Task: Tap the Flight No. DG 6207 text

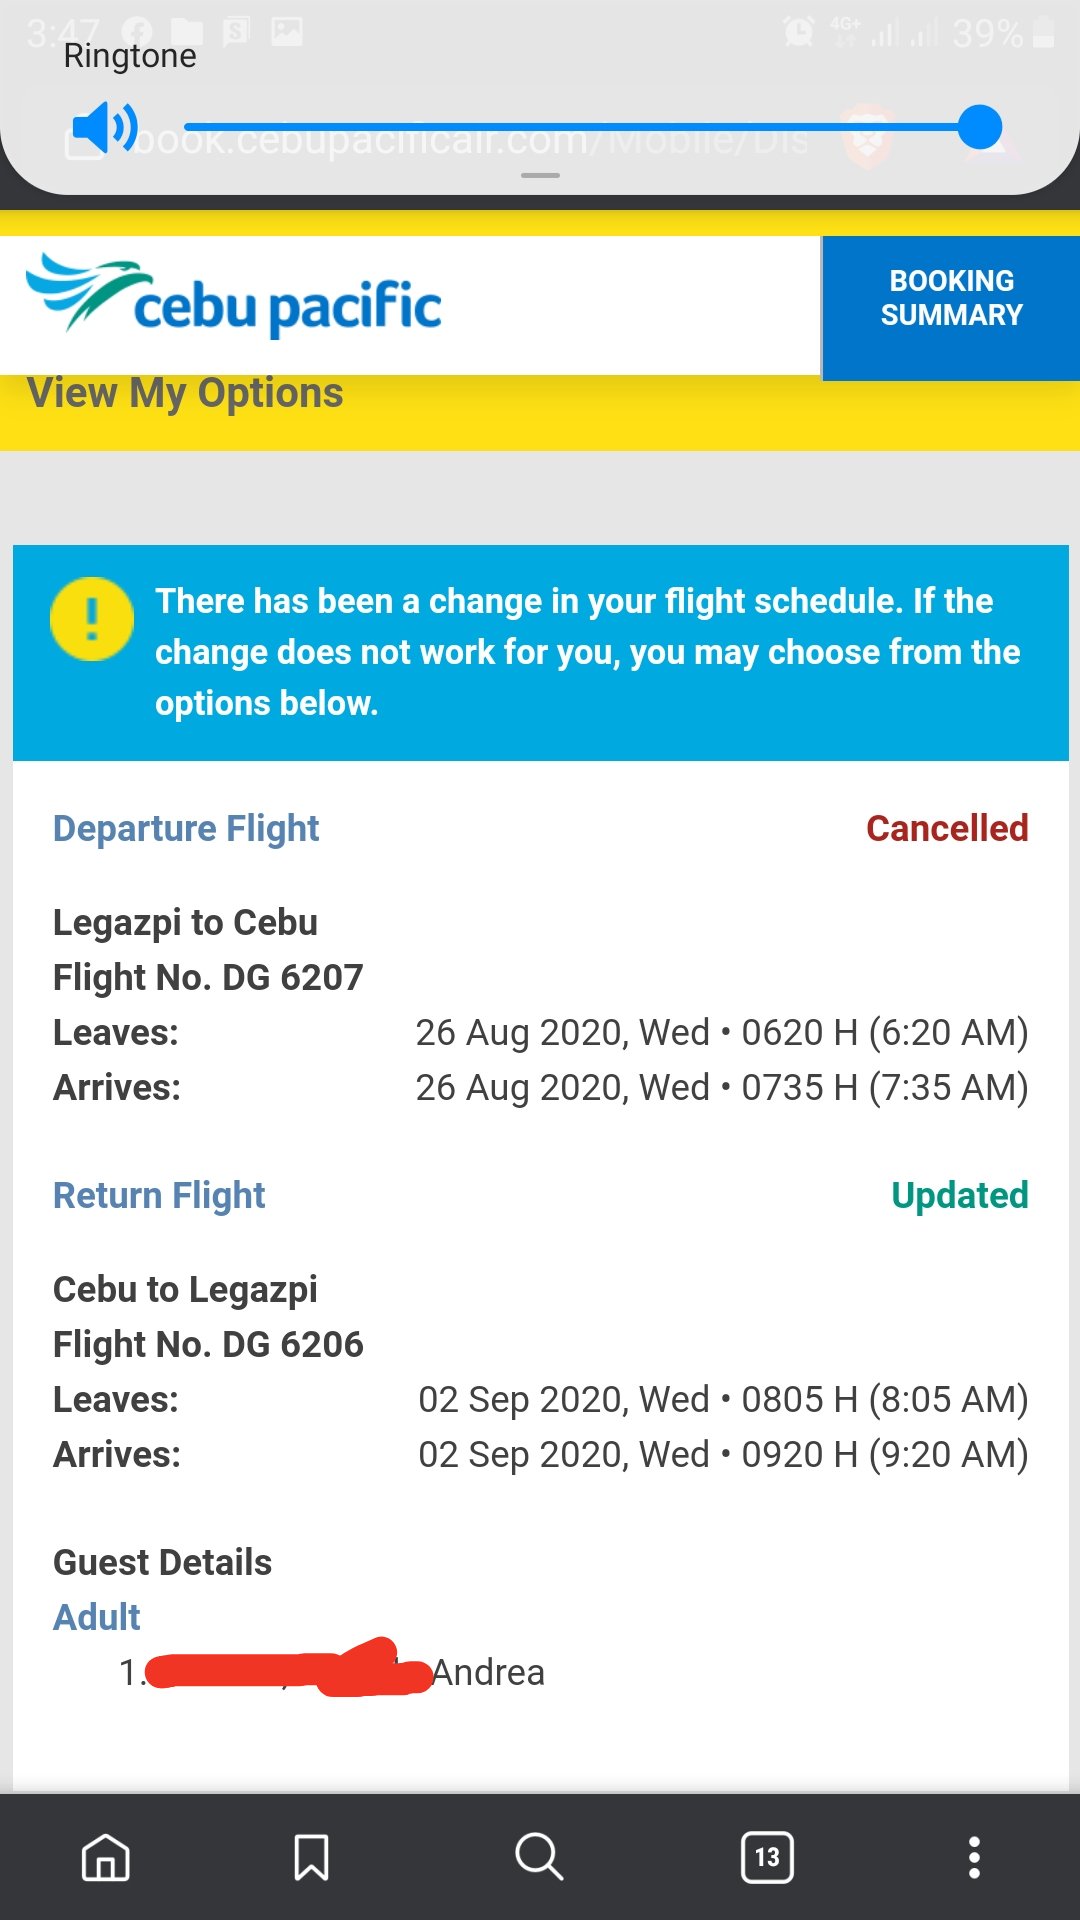Action: click(208, 977)
